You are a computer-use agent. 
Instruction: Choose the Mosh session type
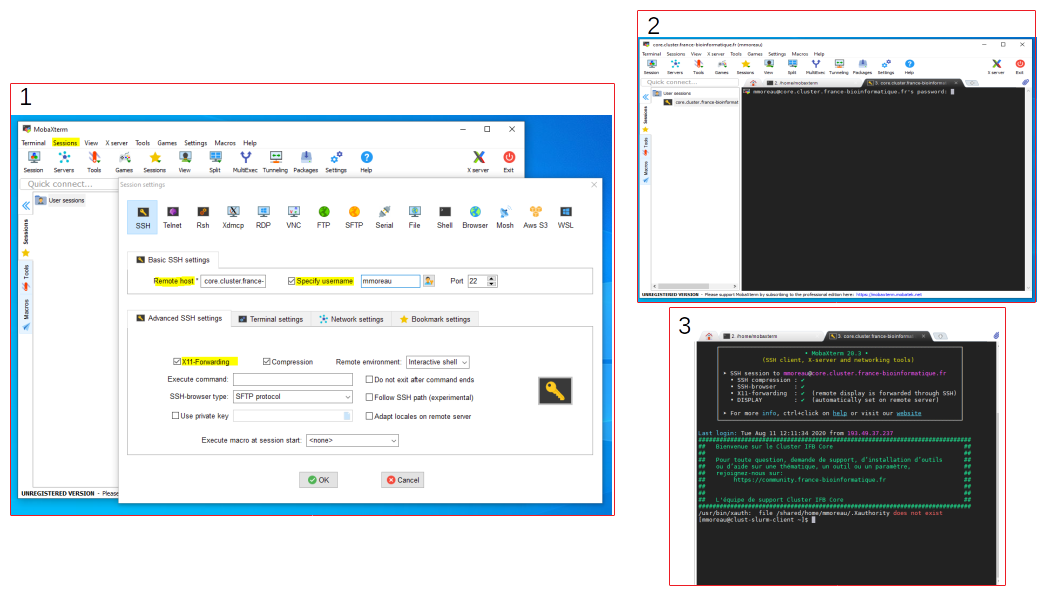click(x=505, y=217)
